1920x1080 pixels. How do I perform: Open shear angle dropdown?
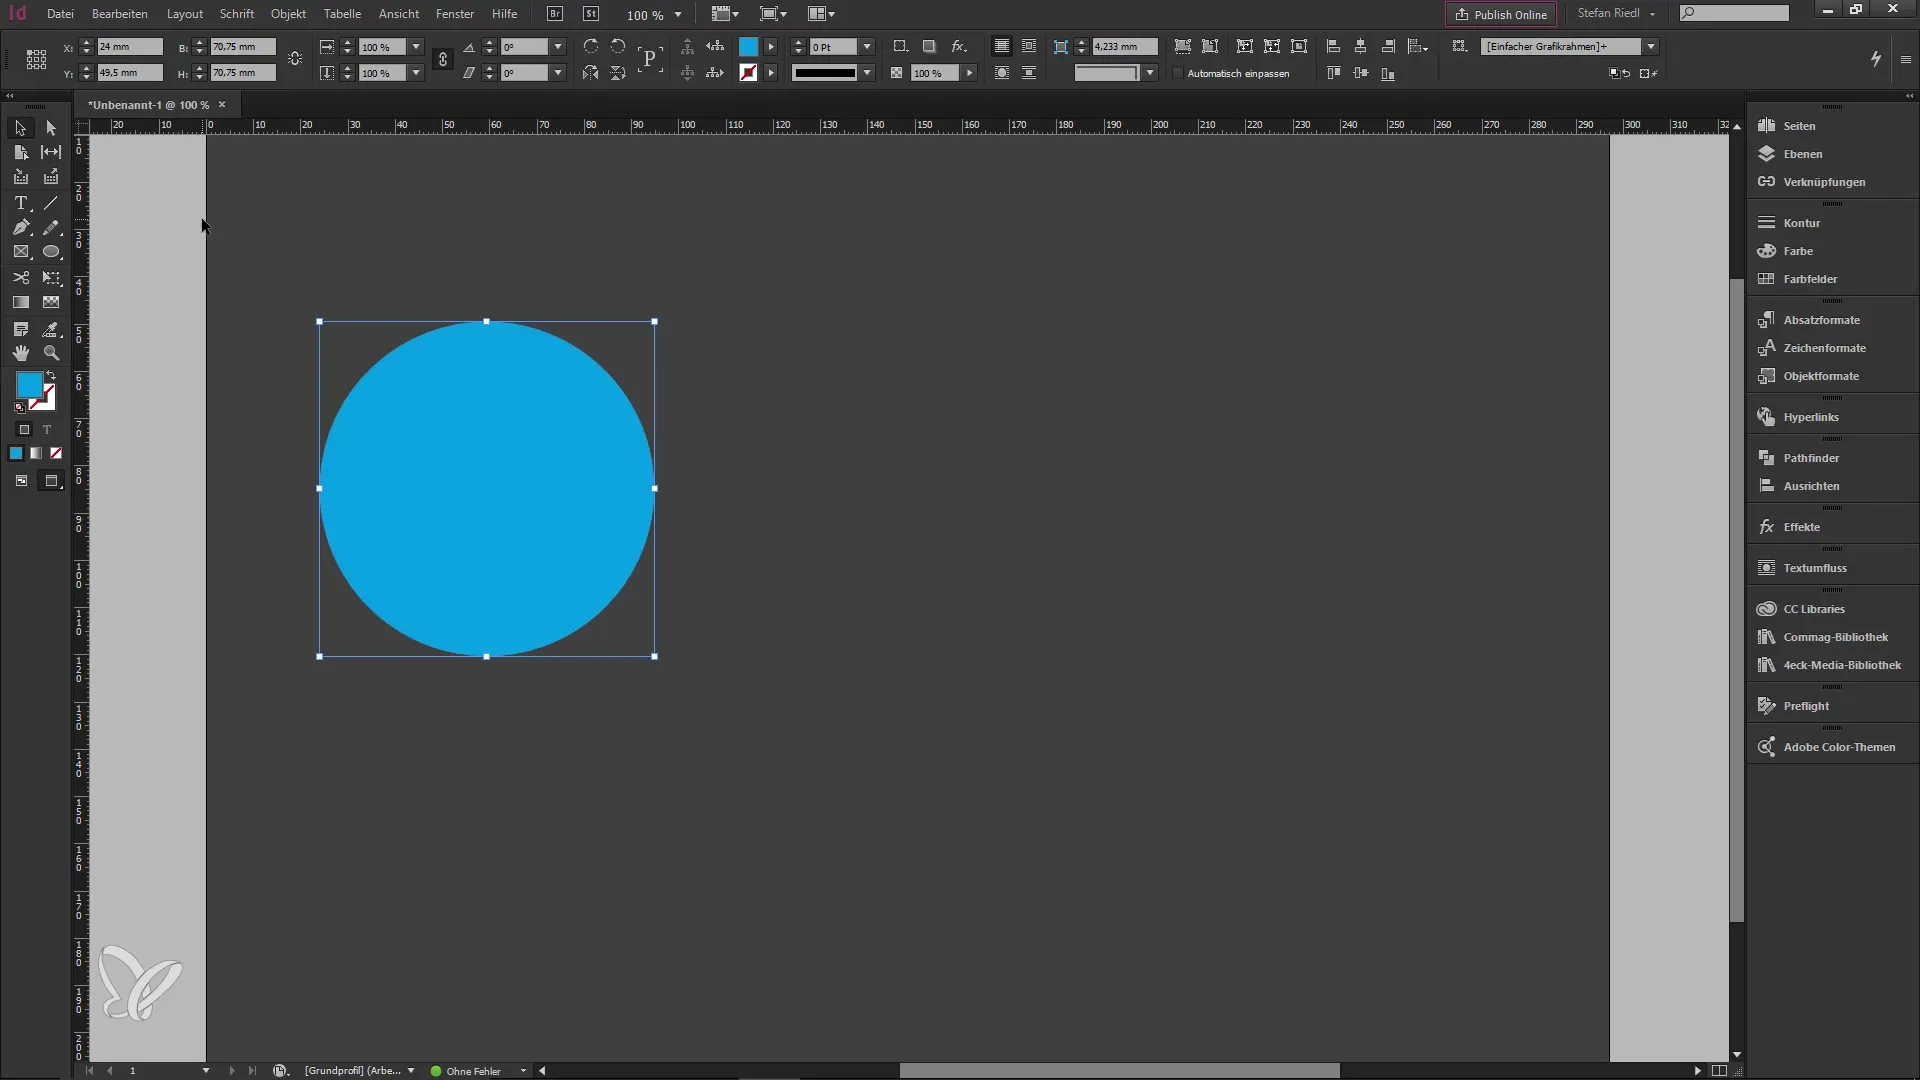tap(558, 73)
